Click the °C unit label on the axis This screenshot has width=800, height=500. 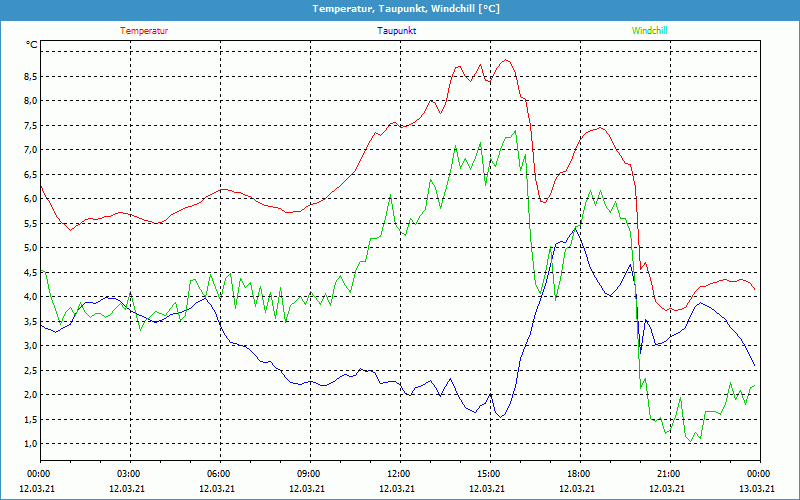point(32,45)
